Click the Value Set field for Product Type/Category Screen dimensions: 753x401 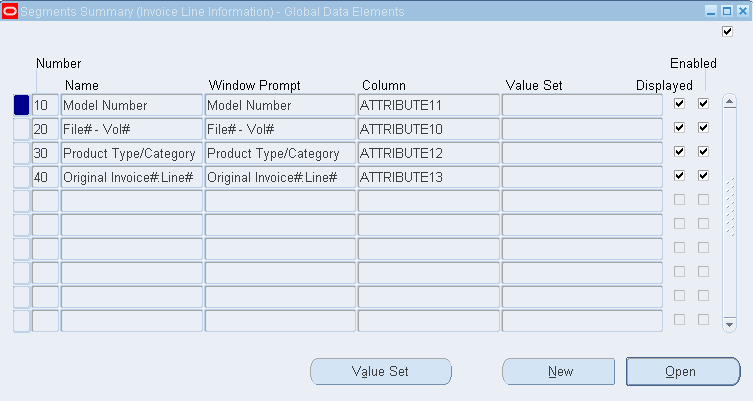click(582, 153)
